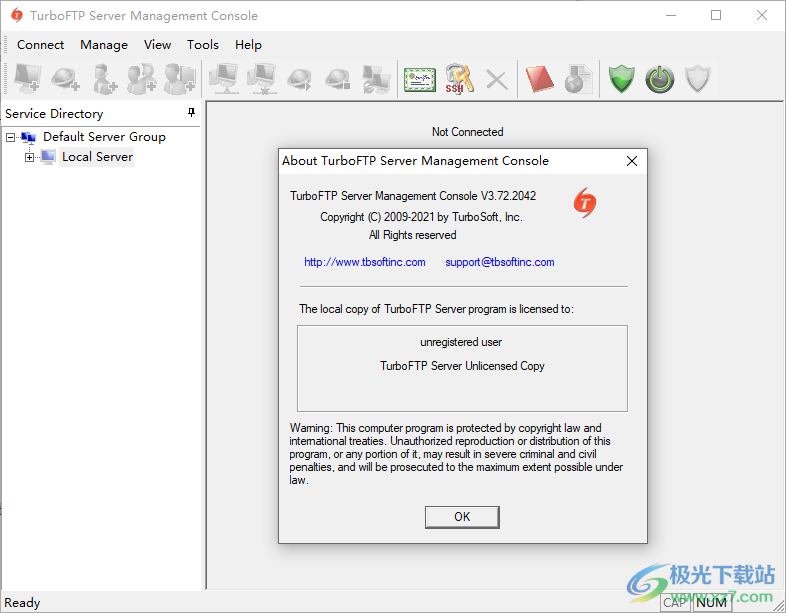Open the Tools menu
Viewport: 786px width, 613px height.
(x=203, y=45)
